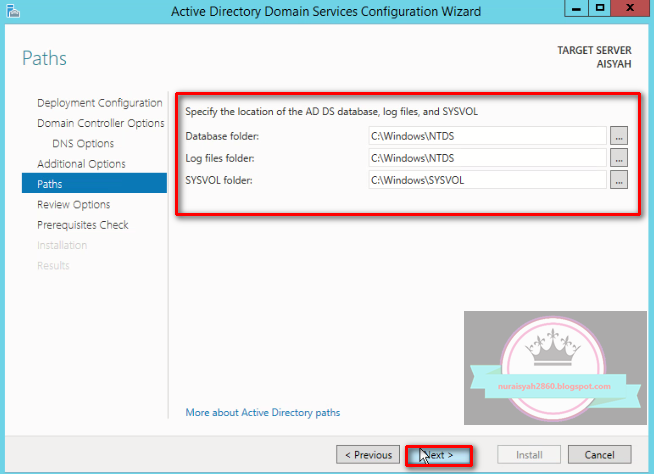
Task: Go to Deployment Configuration step
Action: point(100,103)
